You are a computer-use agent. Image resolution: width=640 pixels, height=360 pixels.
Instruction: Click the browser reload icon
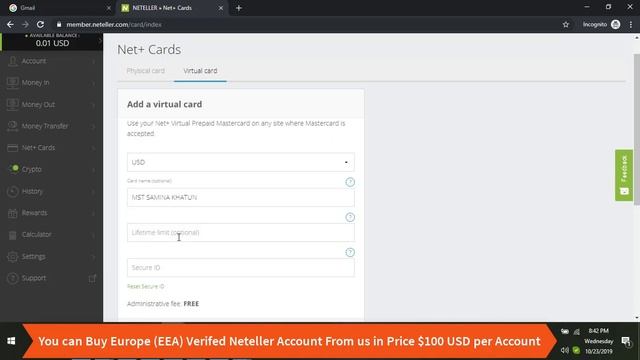click(x=40, y=24)
